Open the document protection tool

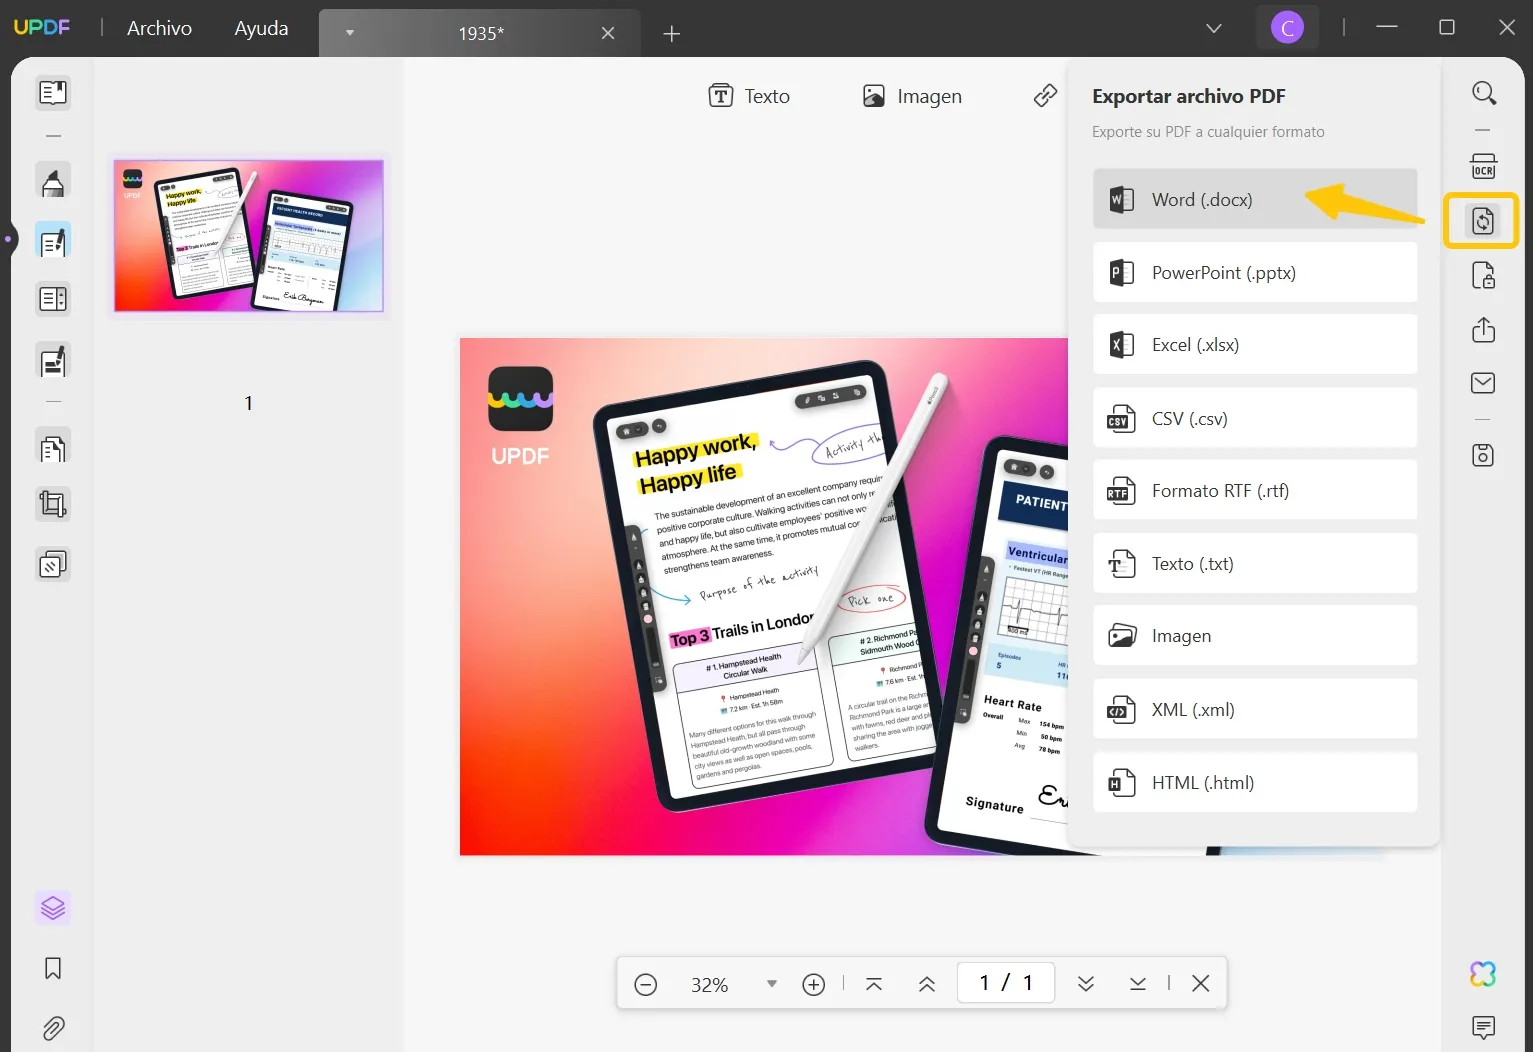1483,276
